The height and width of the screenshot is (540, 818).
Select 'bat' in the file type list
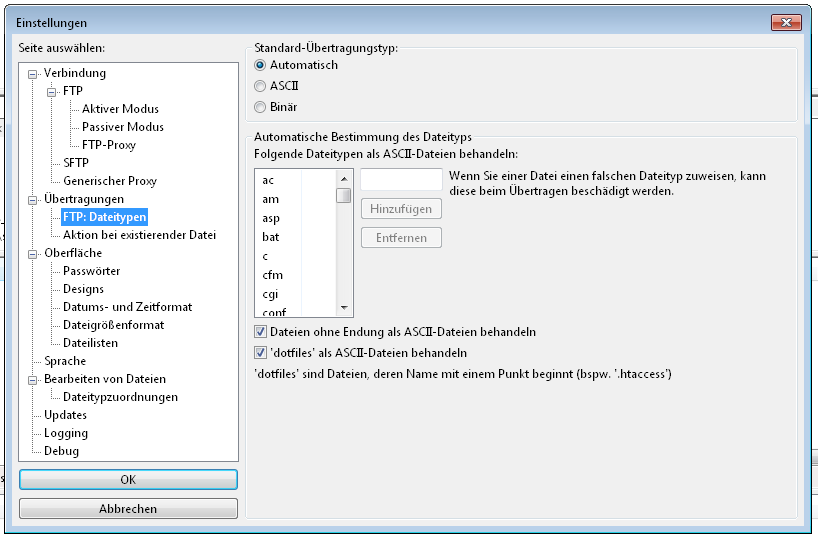coord(271,237)
